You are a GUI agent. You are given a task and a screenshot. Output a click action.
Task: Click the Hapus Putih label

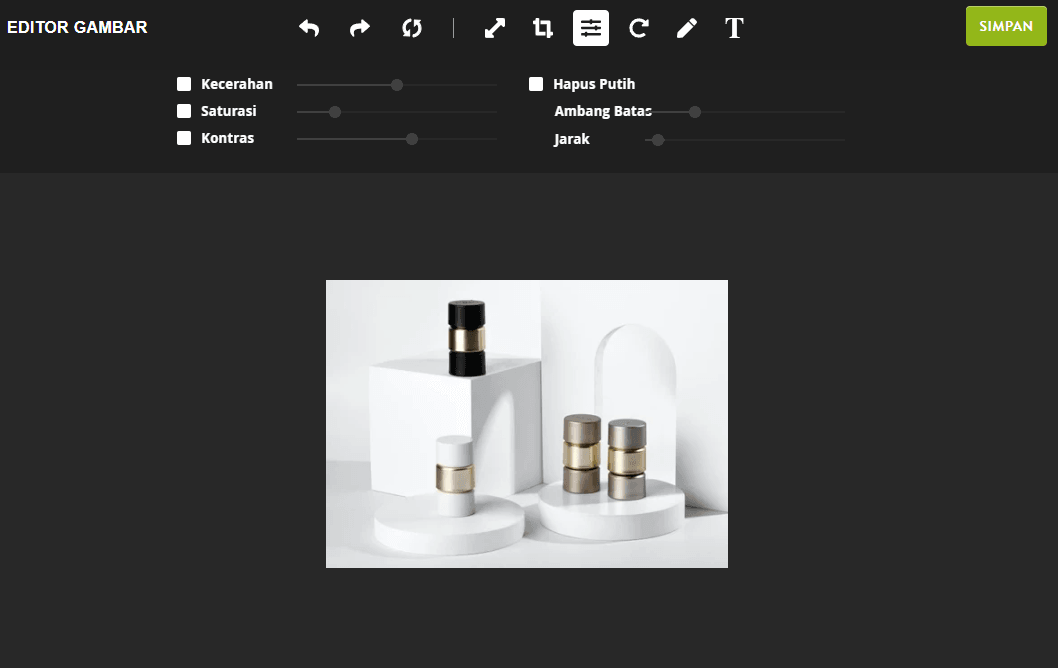click(594, 84)
